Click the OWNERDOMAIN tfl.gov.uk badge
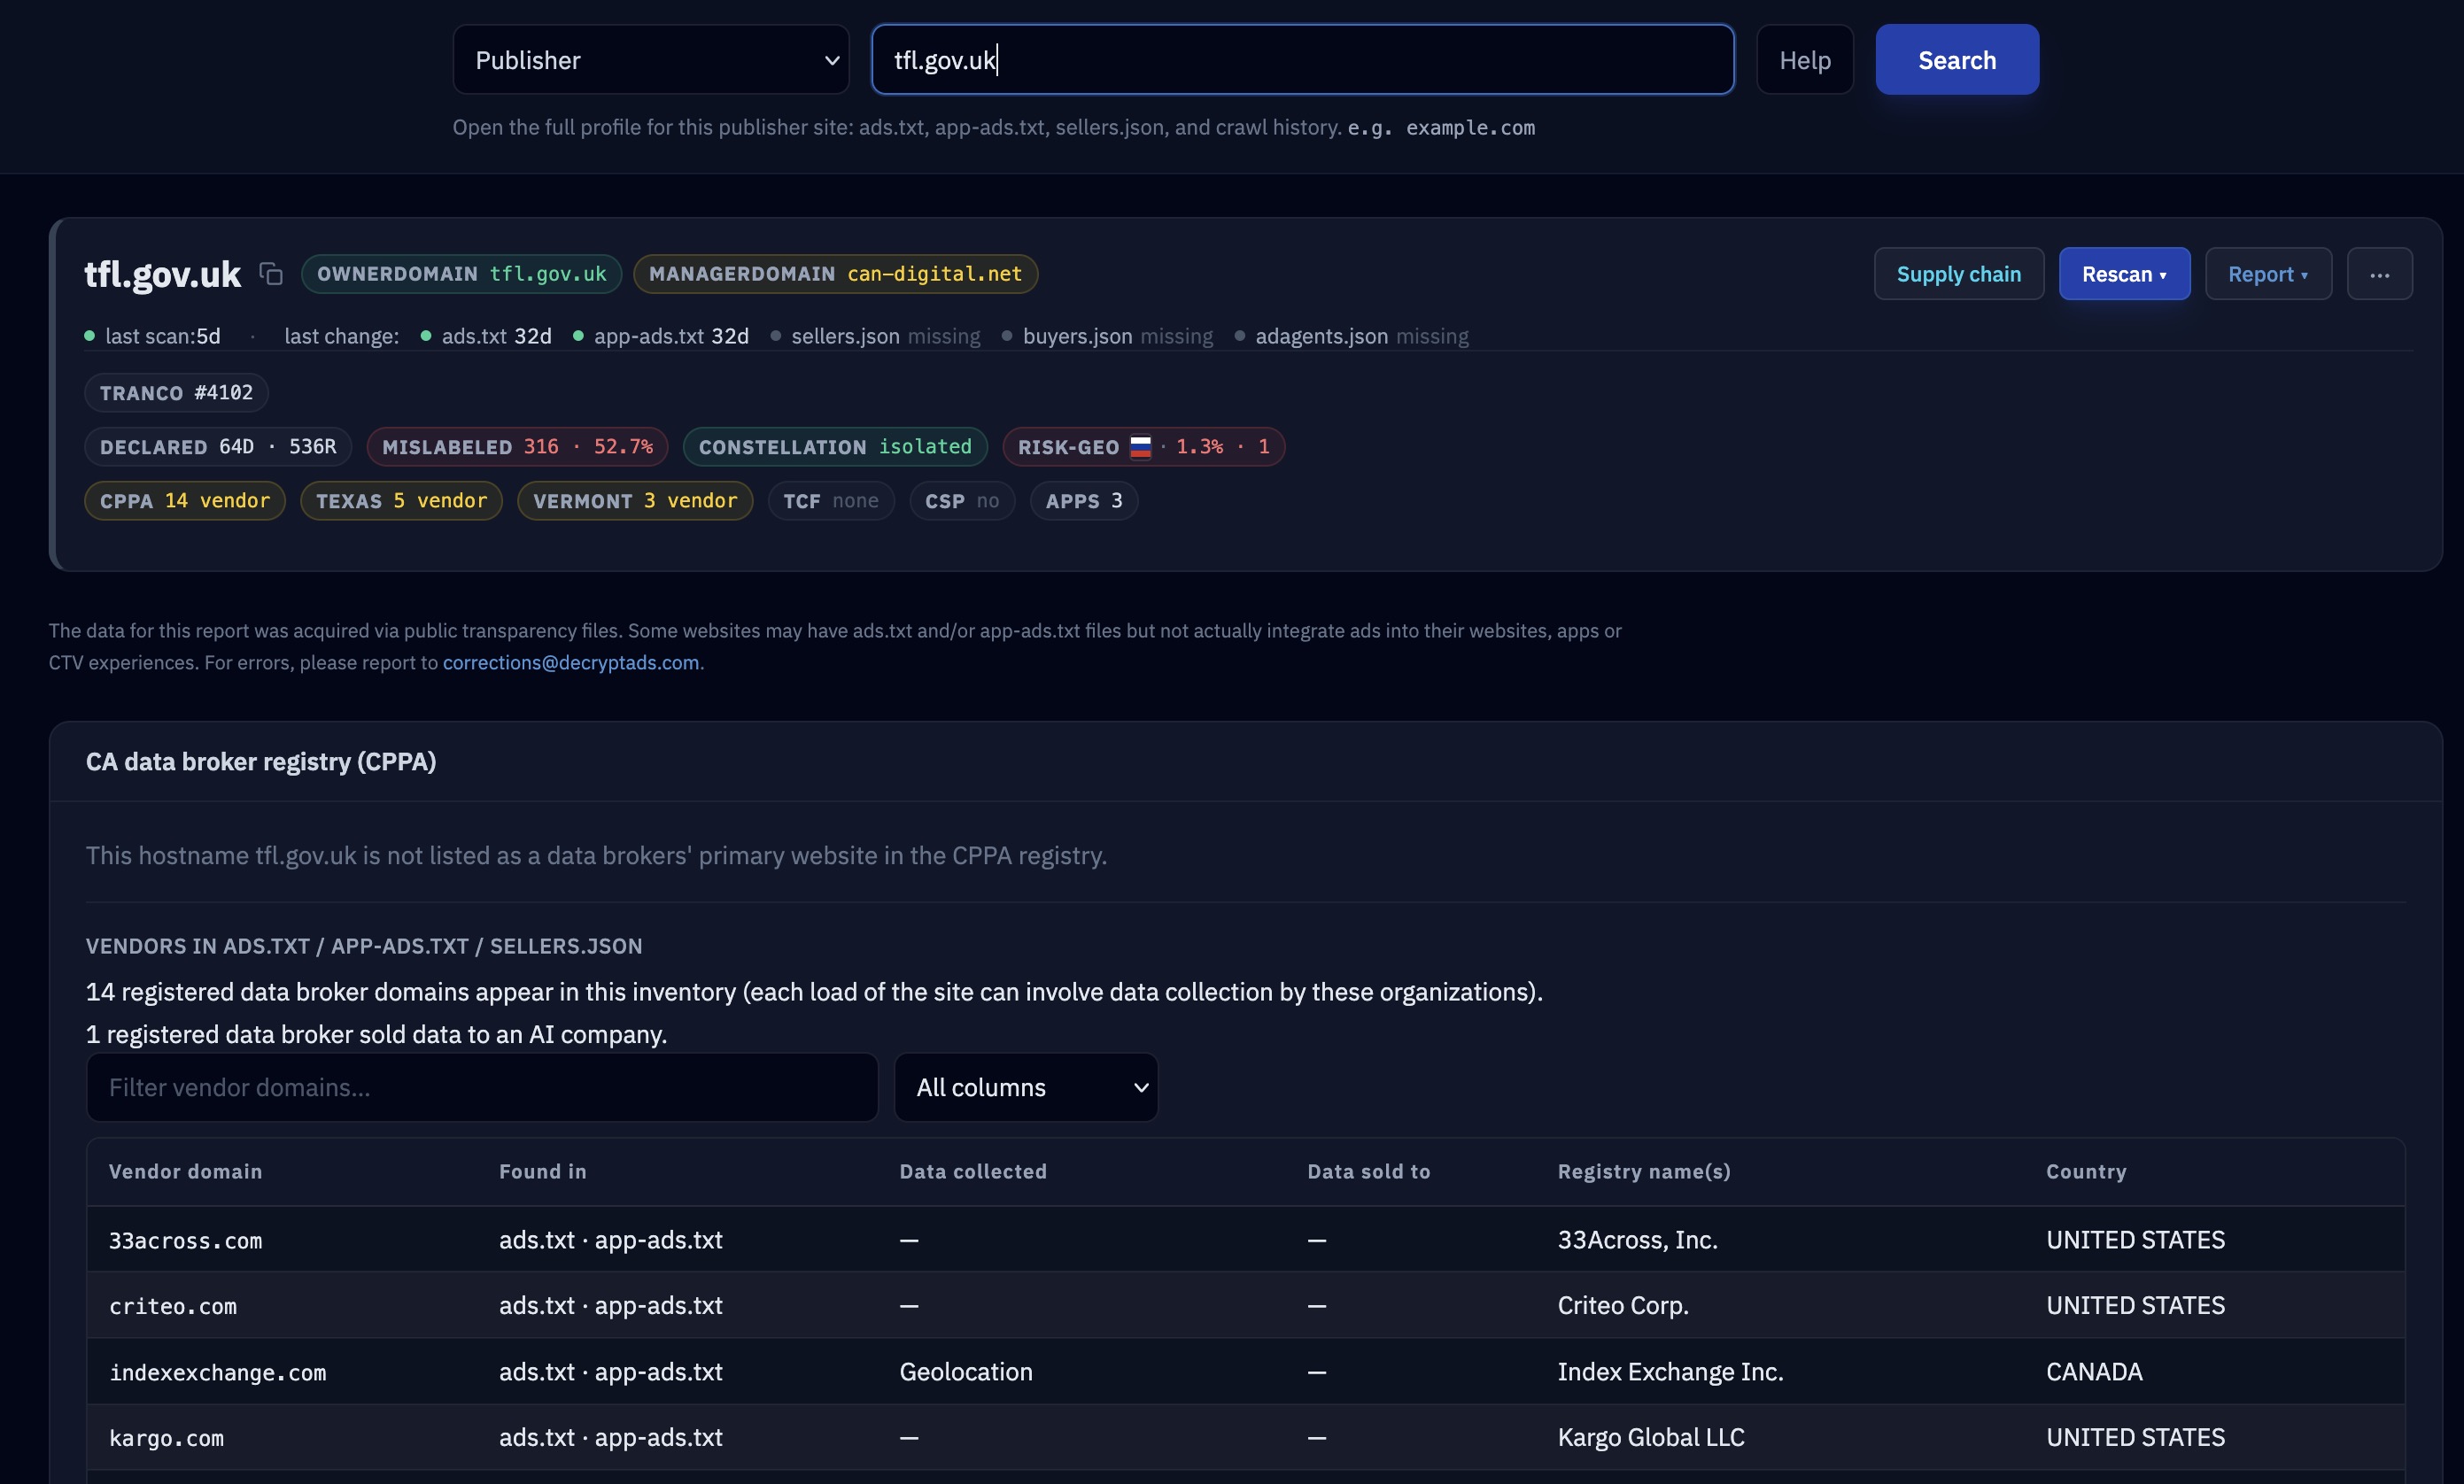Image resolution: width=2464 pixels, height=1484 pixels. coord(461,274)
